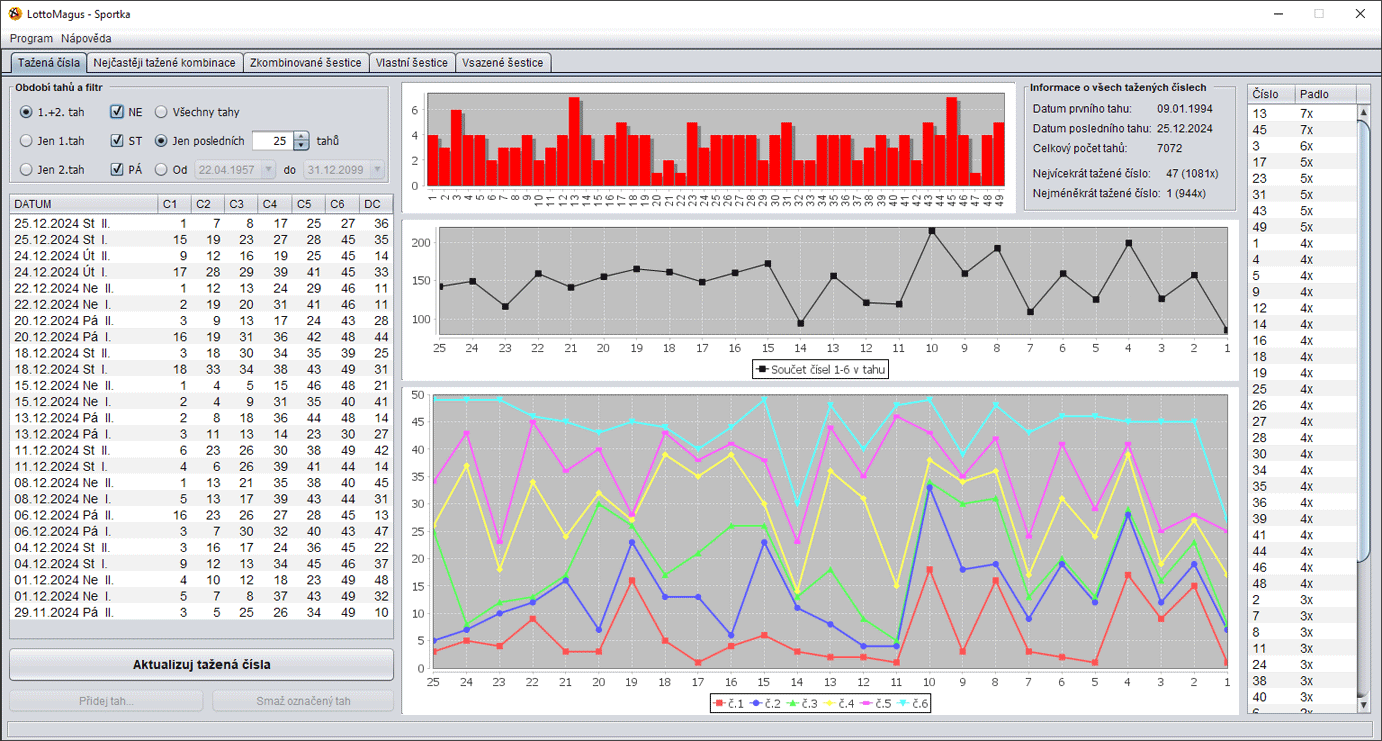Click cyan č.6 legend swatch

[x=903, y=704]
